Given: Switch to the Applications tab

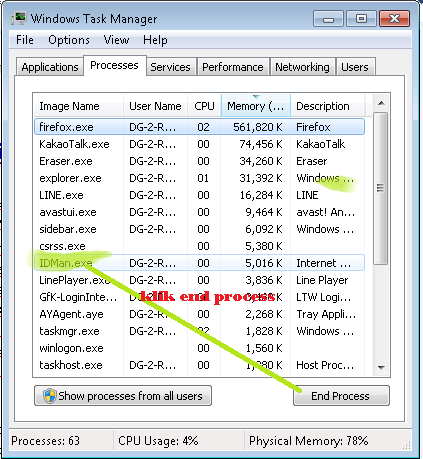Looking at the screenshot, I should point(50,67).
